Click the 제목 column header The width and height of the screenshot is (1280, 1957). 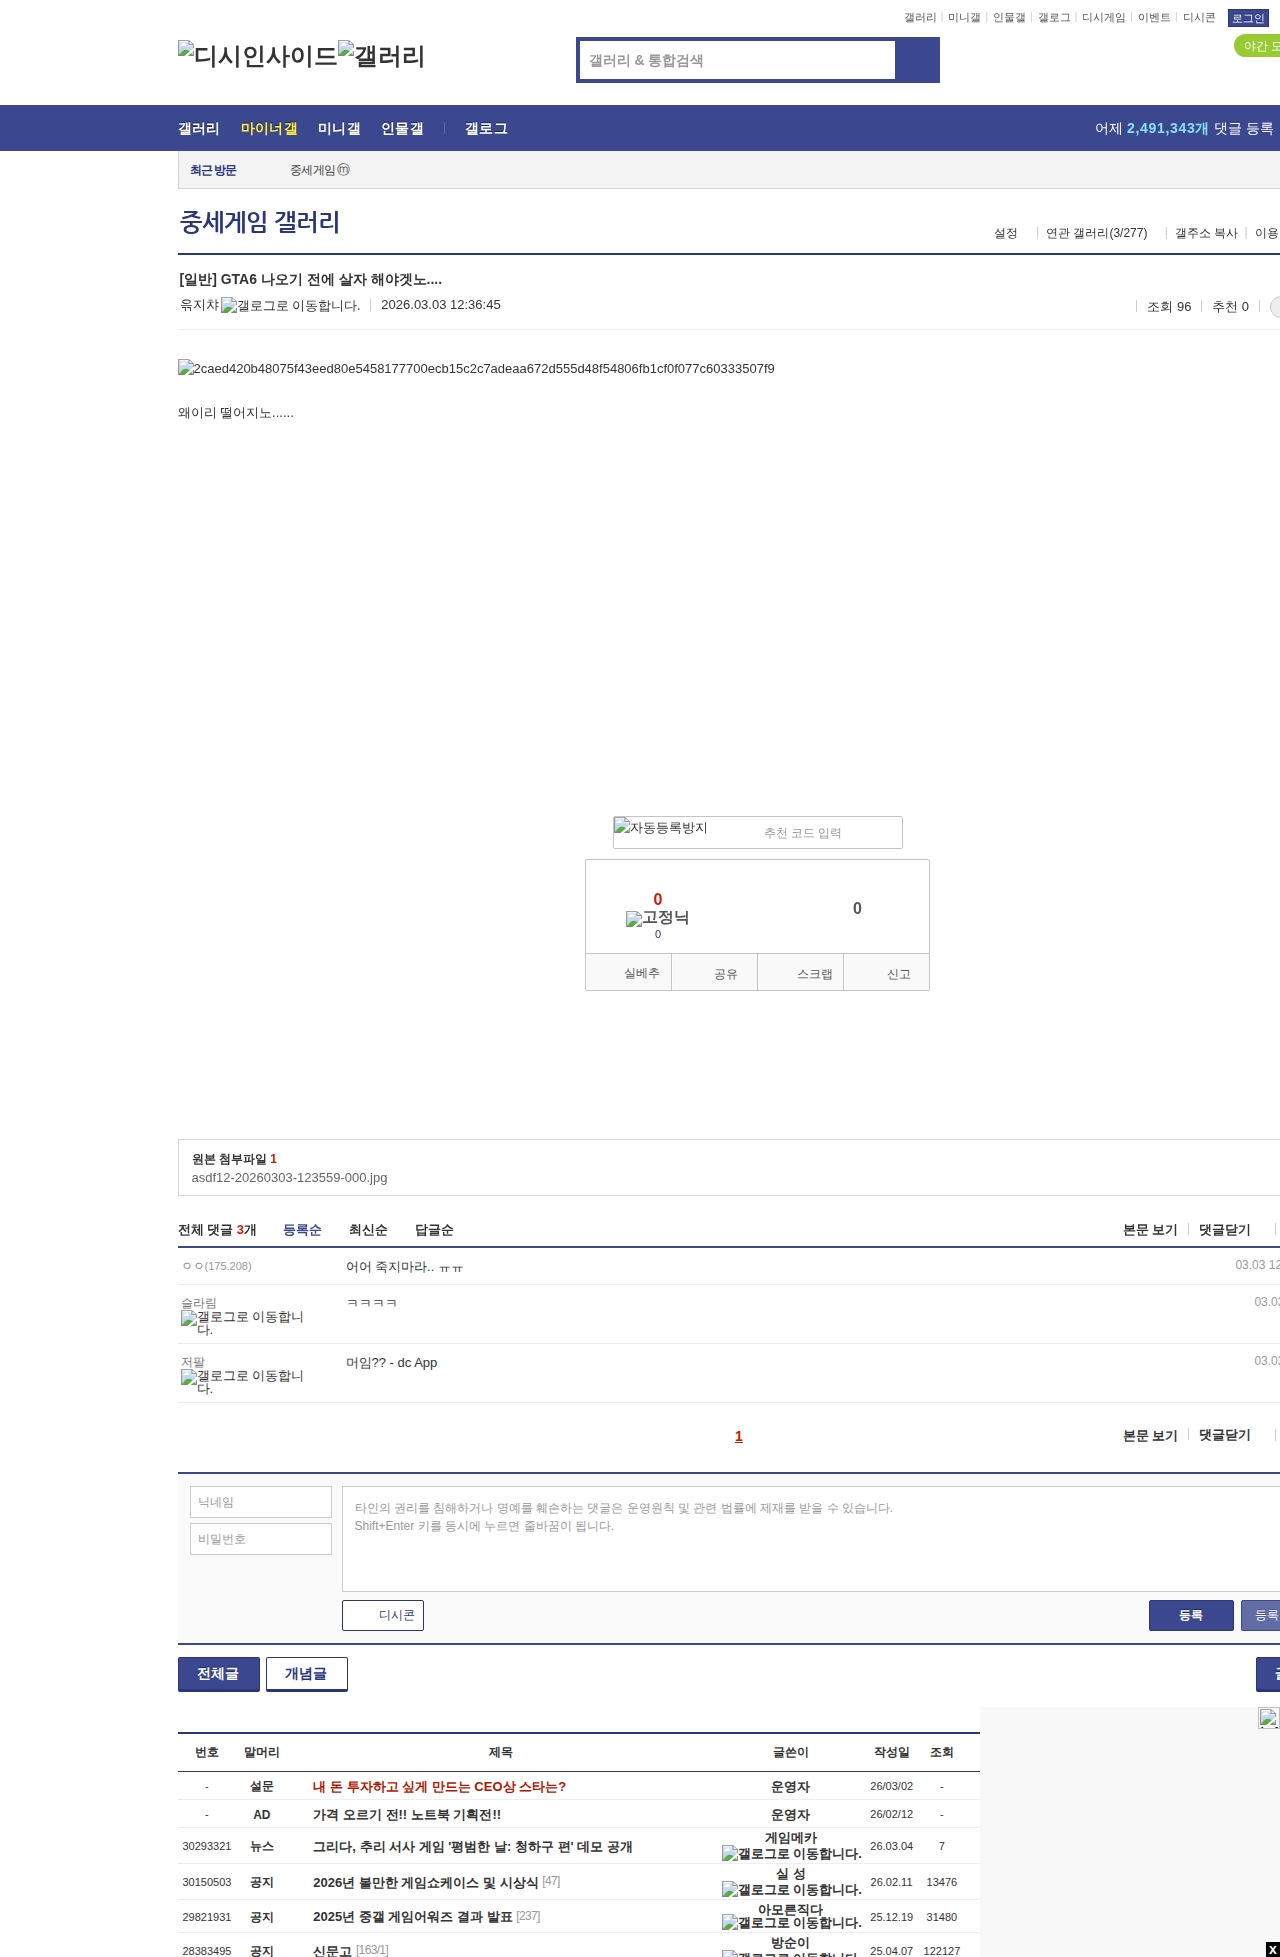point(501,1753)
